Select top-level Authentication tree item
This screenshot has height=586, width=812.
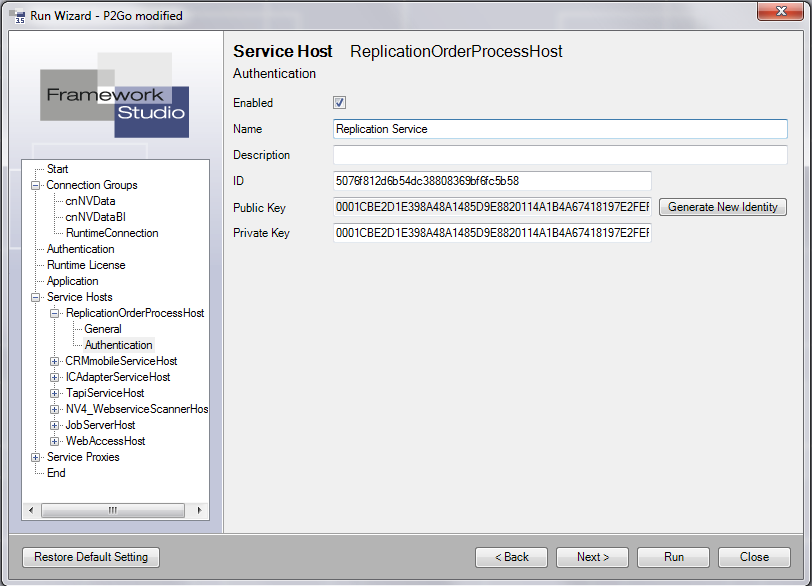[80, 249]
